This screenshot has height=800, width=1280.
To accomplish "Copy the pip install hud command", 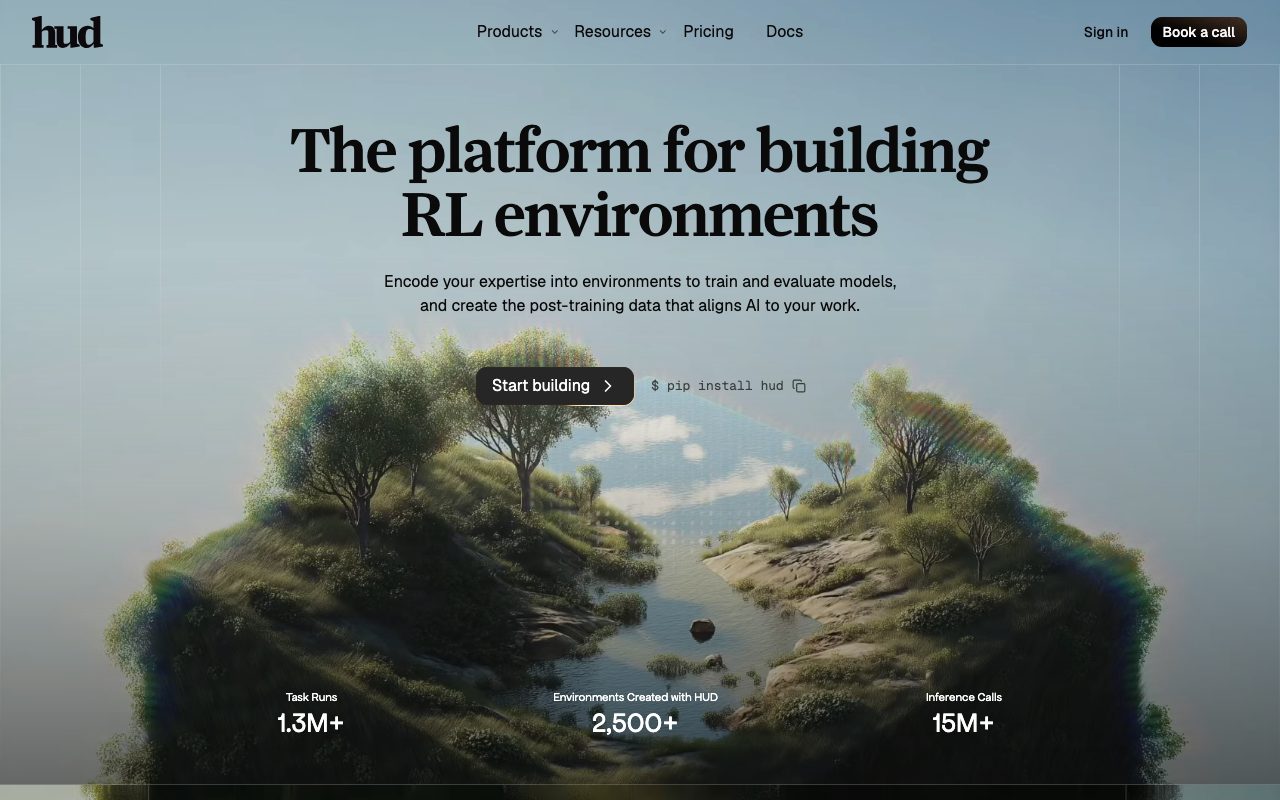I will pyautogui.click(x=799, y=386).
